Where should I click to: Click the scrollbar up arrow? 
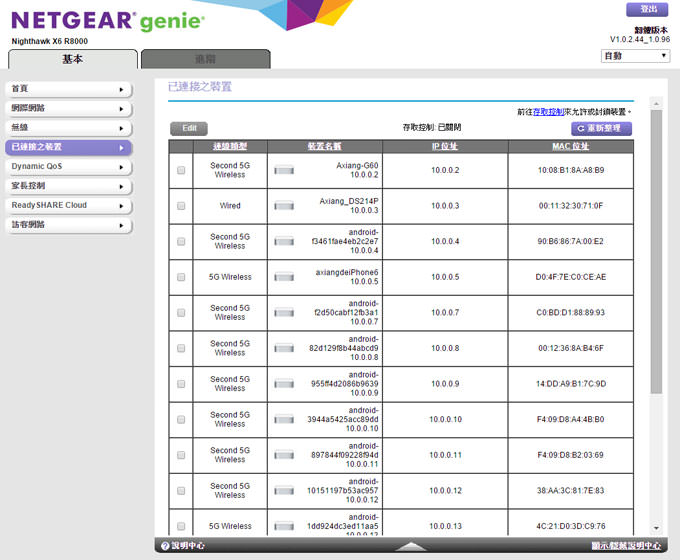click(x=656, y=104)
